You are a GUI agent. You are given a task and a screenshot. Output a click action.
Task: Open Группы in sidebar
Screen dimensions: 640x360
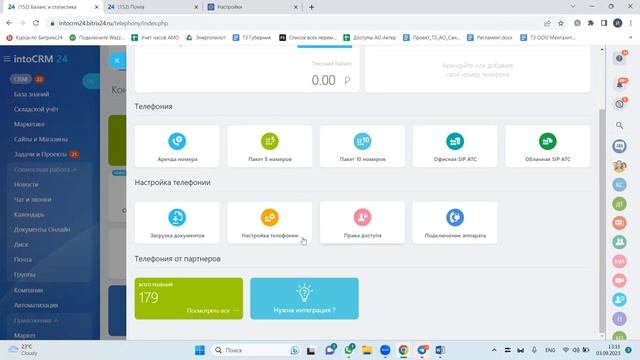(x=24, y=275)
